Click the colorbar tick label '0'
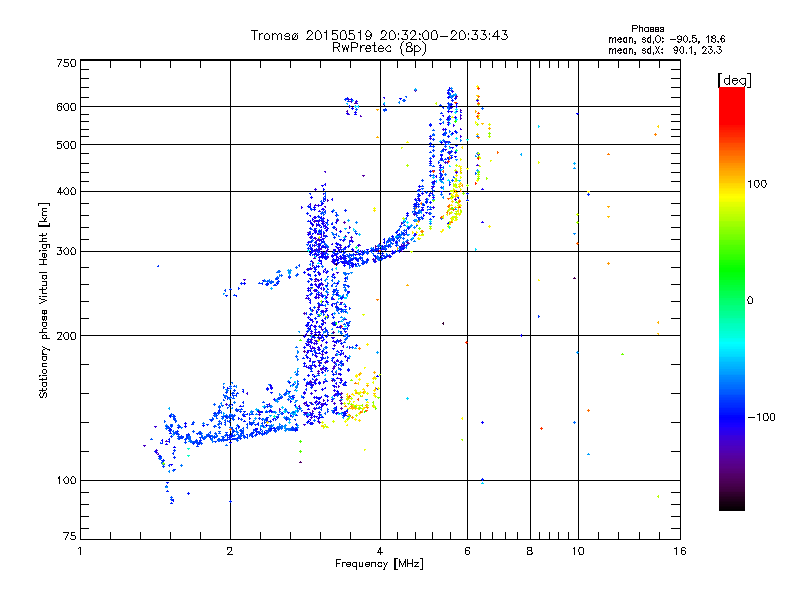Screen dimensions: 800x600 (x=750, y=301)
